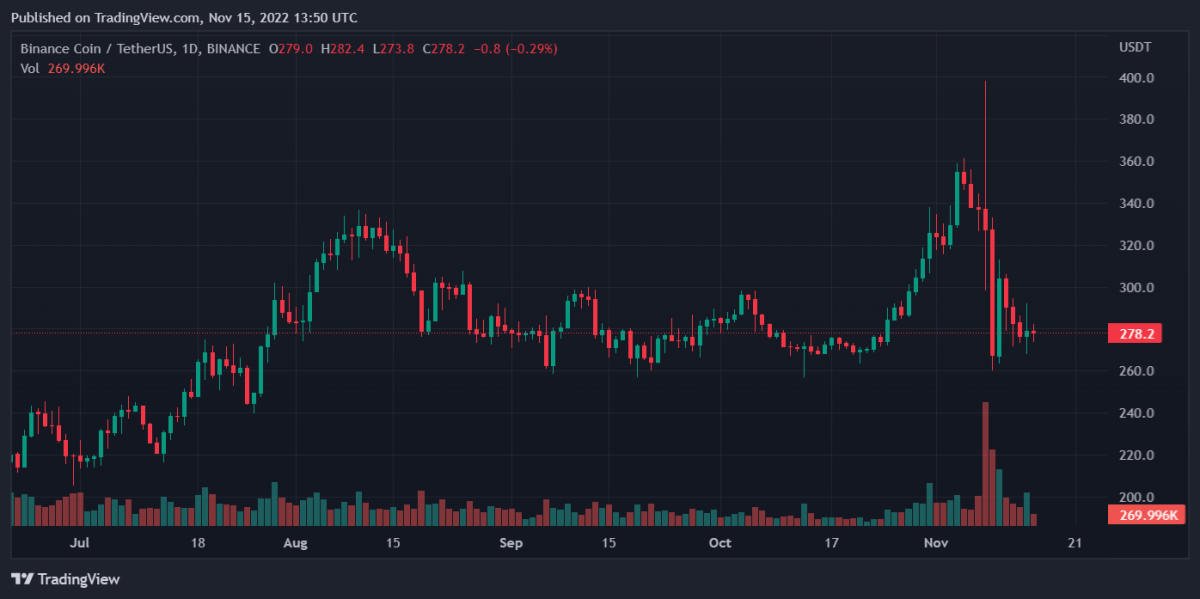Click the 220.0 price axis label
Viewport: 1200px width, 599px height.
click(1137, 455)
